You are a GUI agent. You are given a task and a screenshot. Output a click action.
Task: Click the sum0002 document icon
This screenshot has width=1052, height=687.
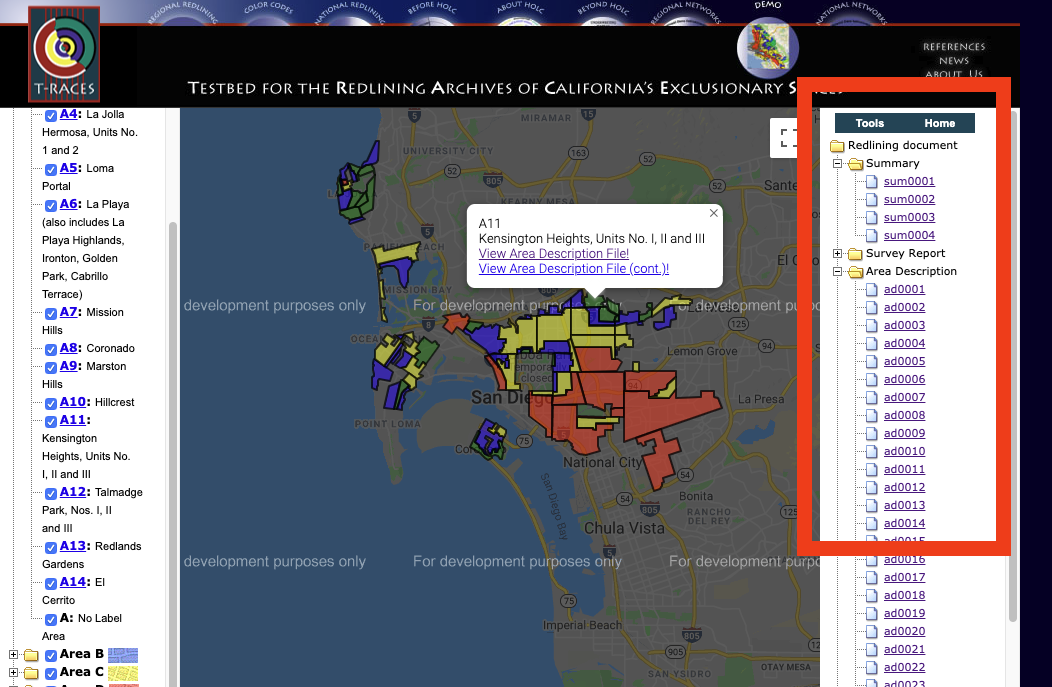[872, 199]
